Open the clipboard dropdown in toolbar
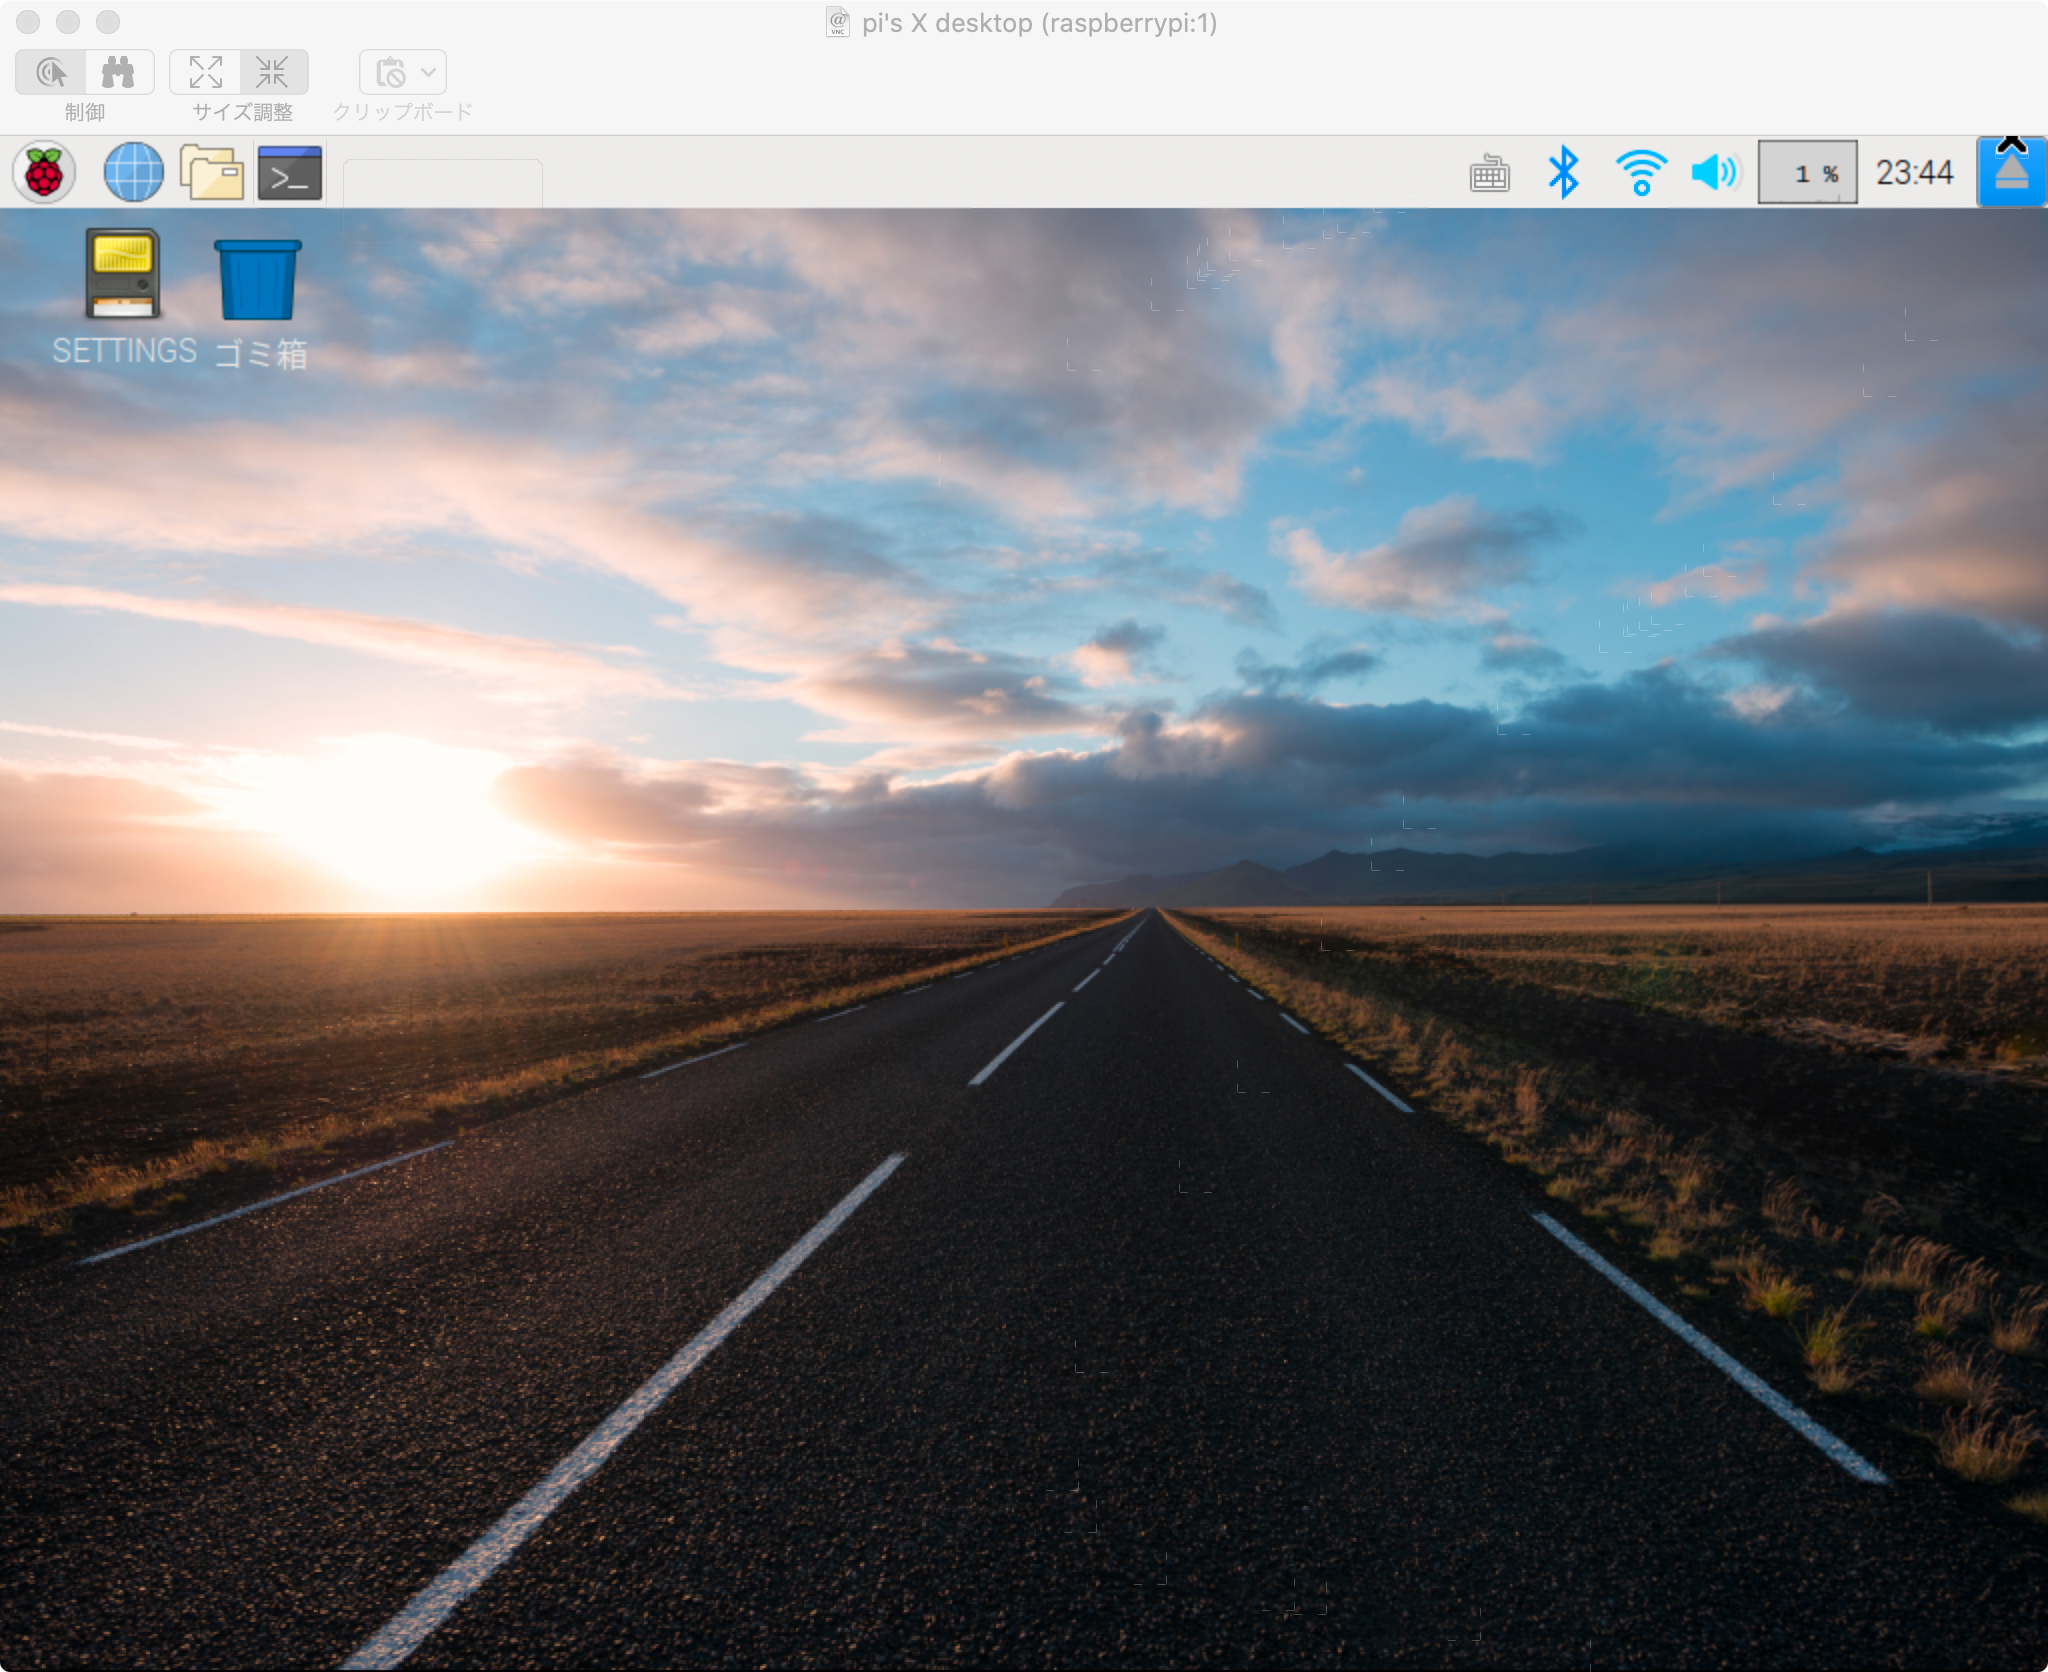2048x1672 pixels. pyautogui.click(x=403, y=72)
